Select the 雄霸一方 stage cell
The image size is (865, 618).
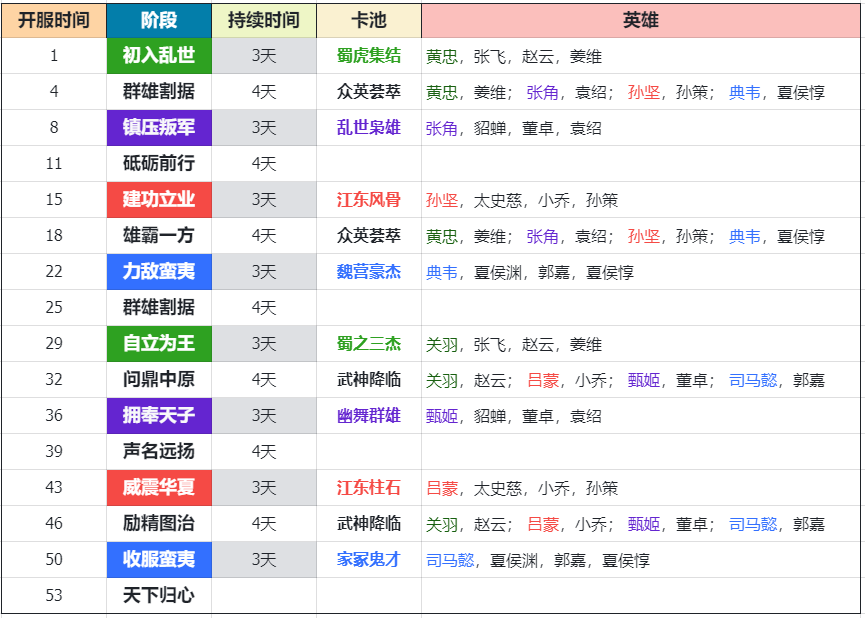(159, 236)
